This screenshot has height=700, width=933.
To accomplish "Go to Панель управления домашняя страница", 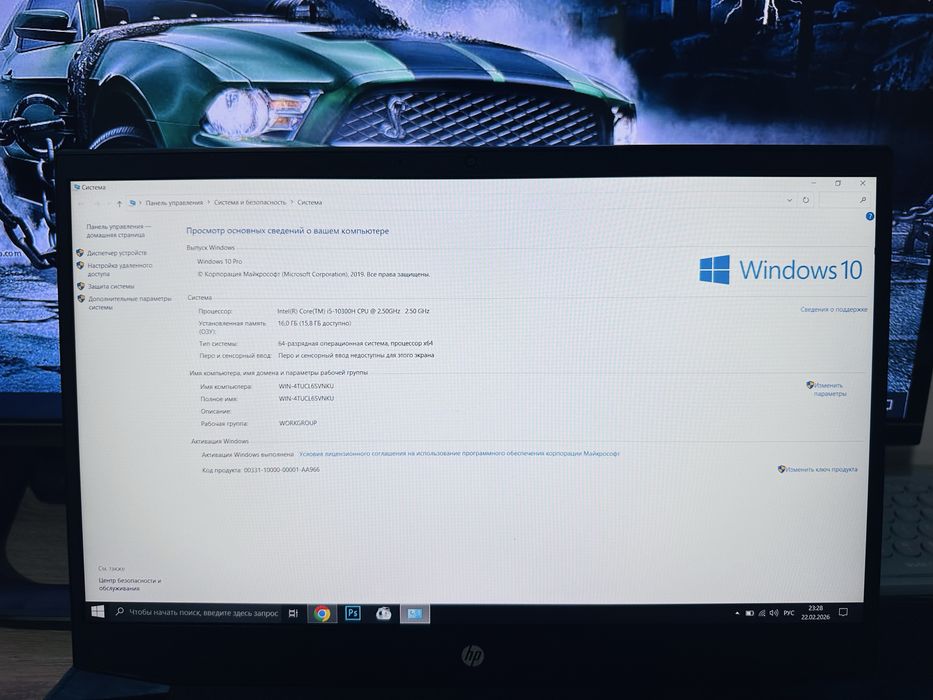I will pos(118,230).
